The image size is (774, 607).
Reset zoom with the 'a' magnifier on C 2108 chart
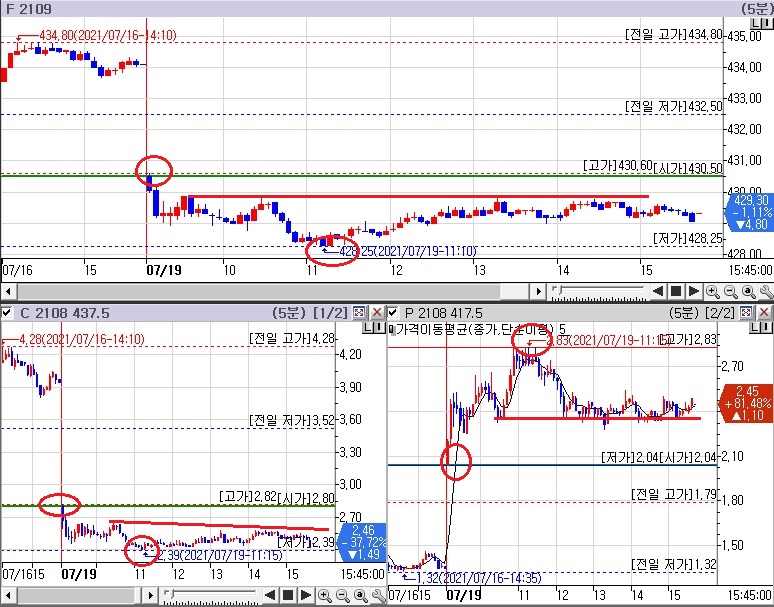[360, 596]
